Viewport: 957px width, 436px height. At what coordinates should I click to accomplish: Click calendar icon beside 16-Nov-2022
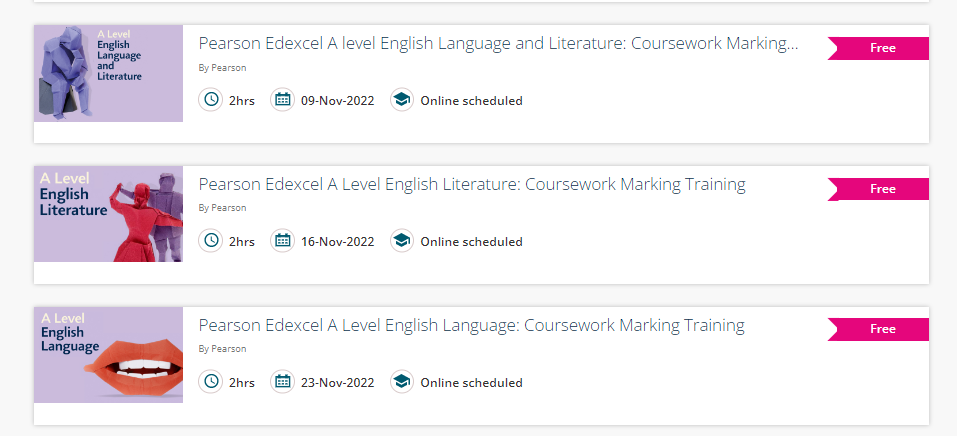(282, 241)
